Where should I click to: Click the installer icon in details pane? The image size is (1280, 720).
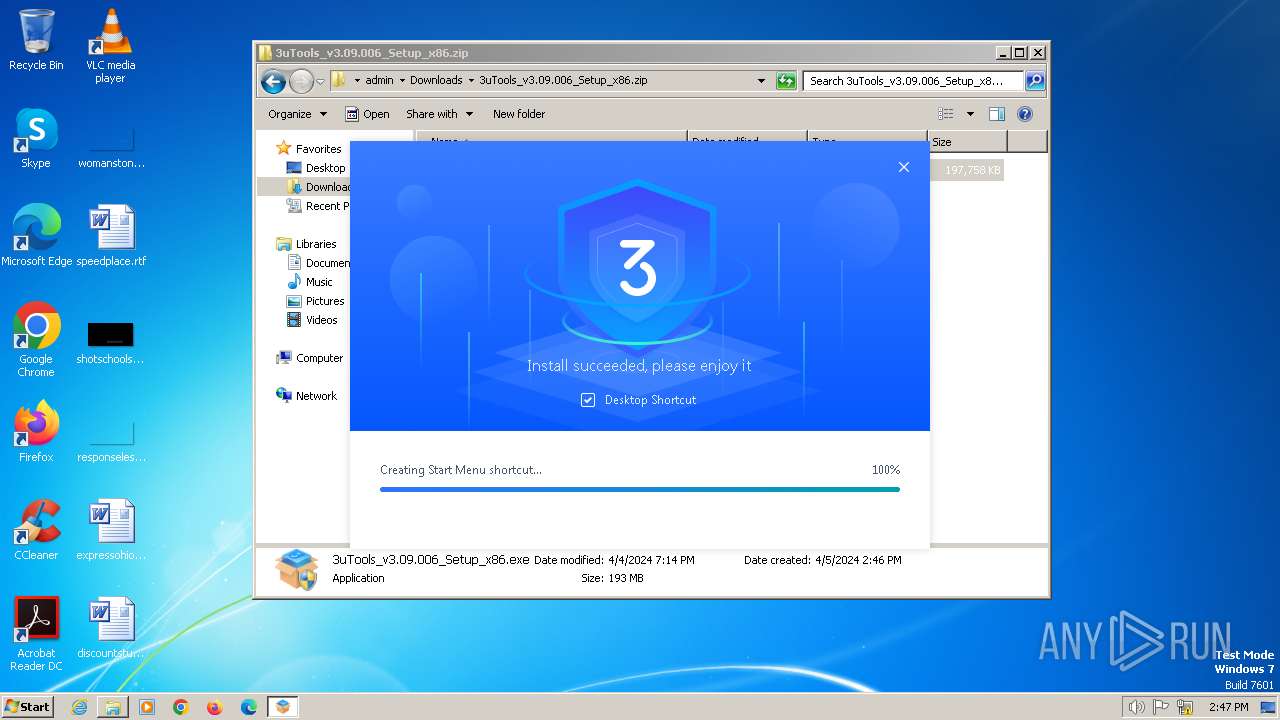point(297,569)
